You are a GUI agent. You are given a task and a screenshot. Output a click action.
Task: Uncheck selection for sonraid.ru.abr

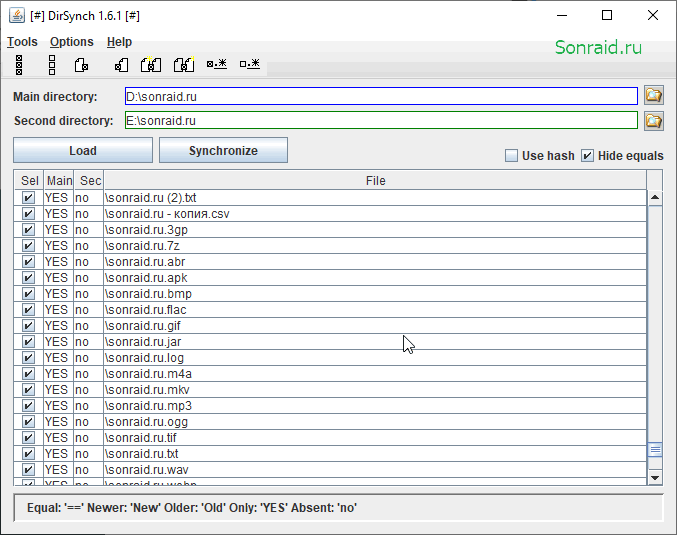[28, 262]
